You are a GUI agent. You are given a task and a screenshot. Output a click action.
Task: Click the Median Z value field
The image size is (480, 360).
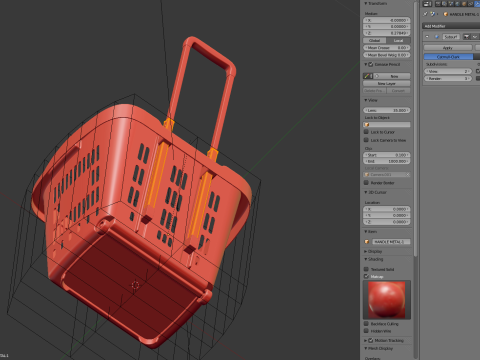387,33
